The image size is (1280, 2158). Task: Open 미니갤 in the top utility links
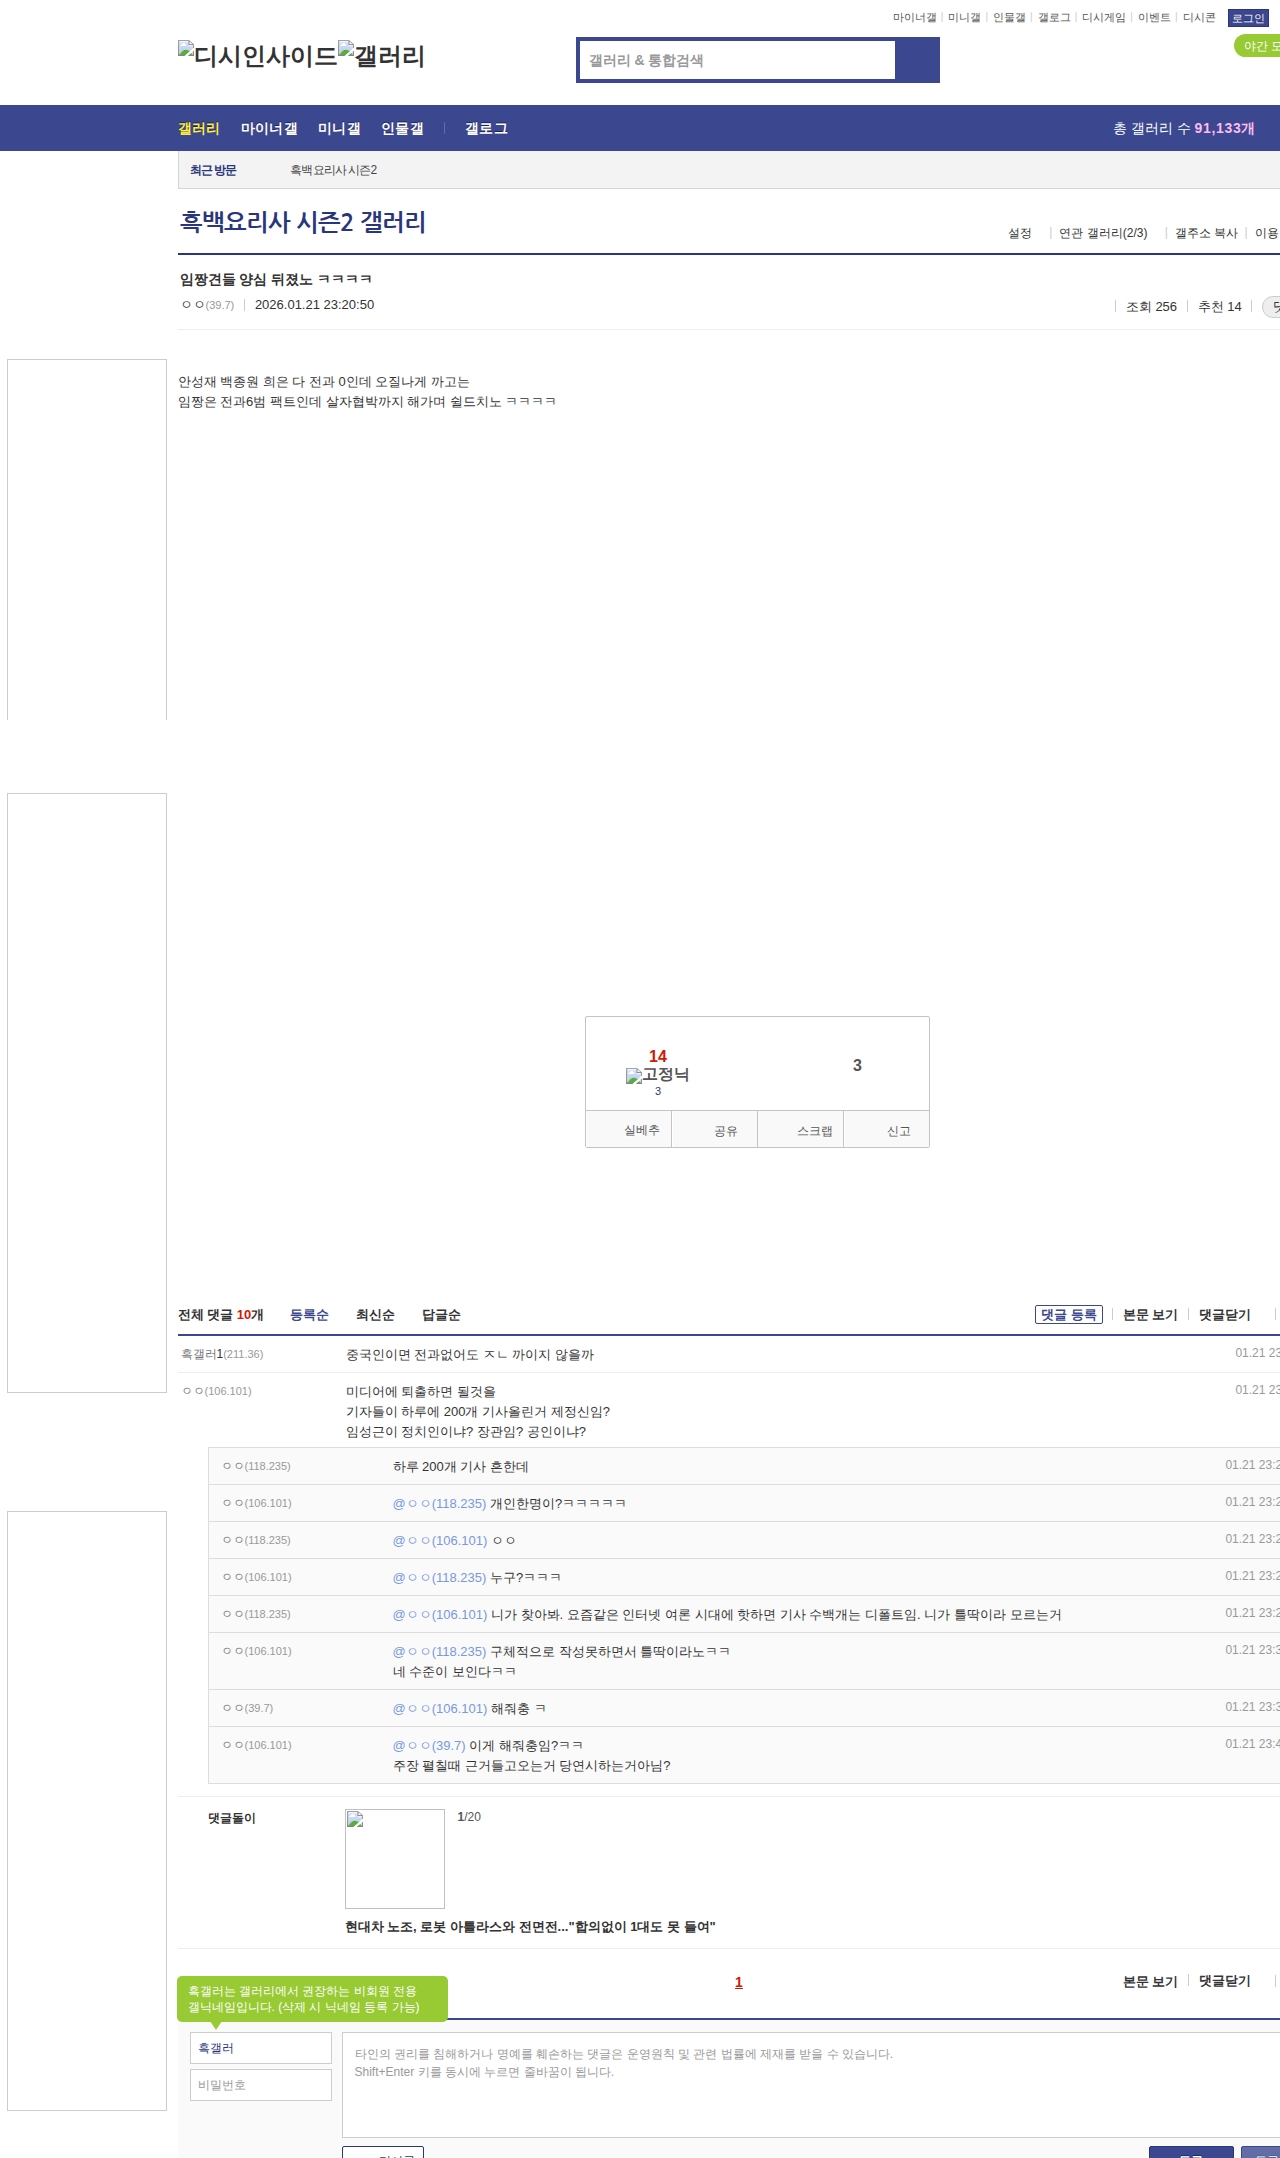tap(964, 18)
